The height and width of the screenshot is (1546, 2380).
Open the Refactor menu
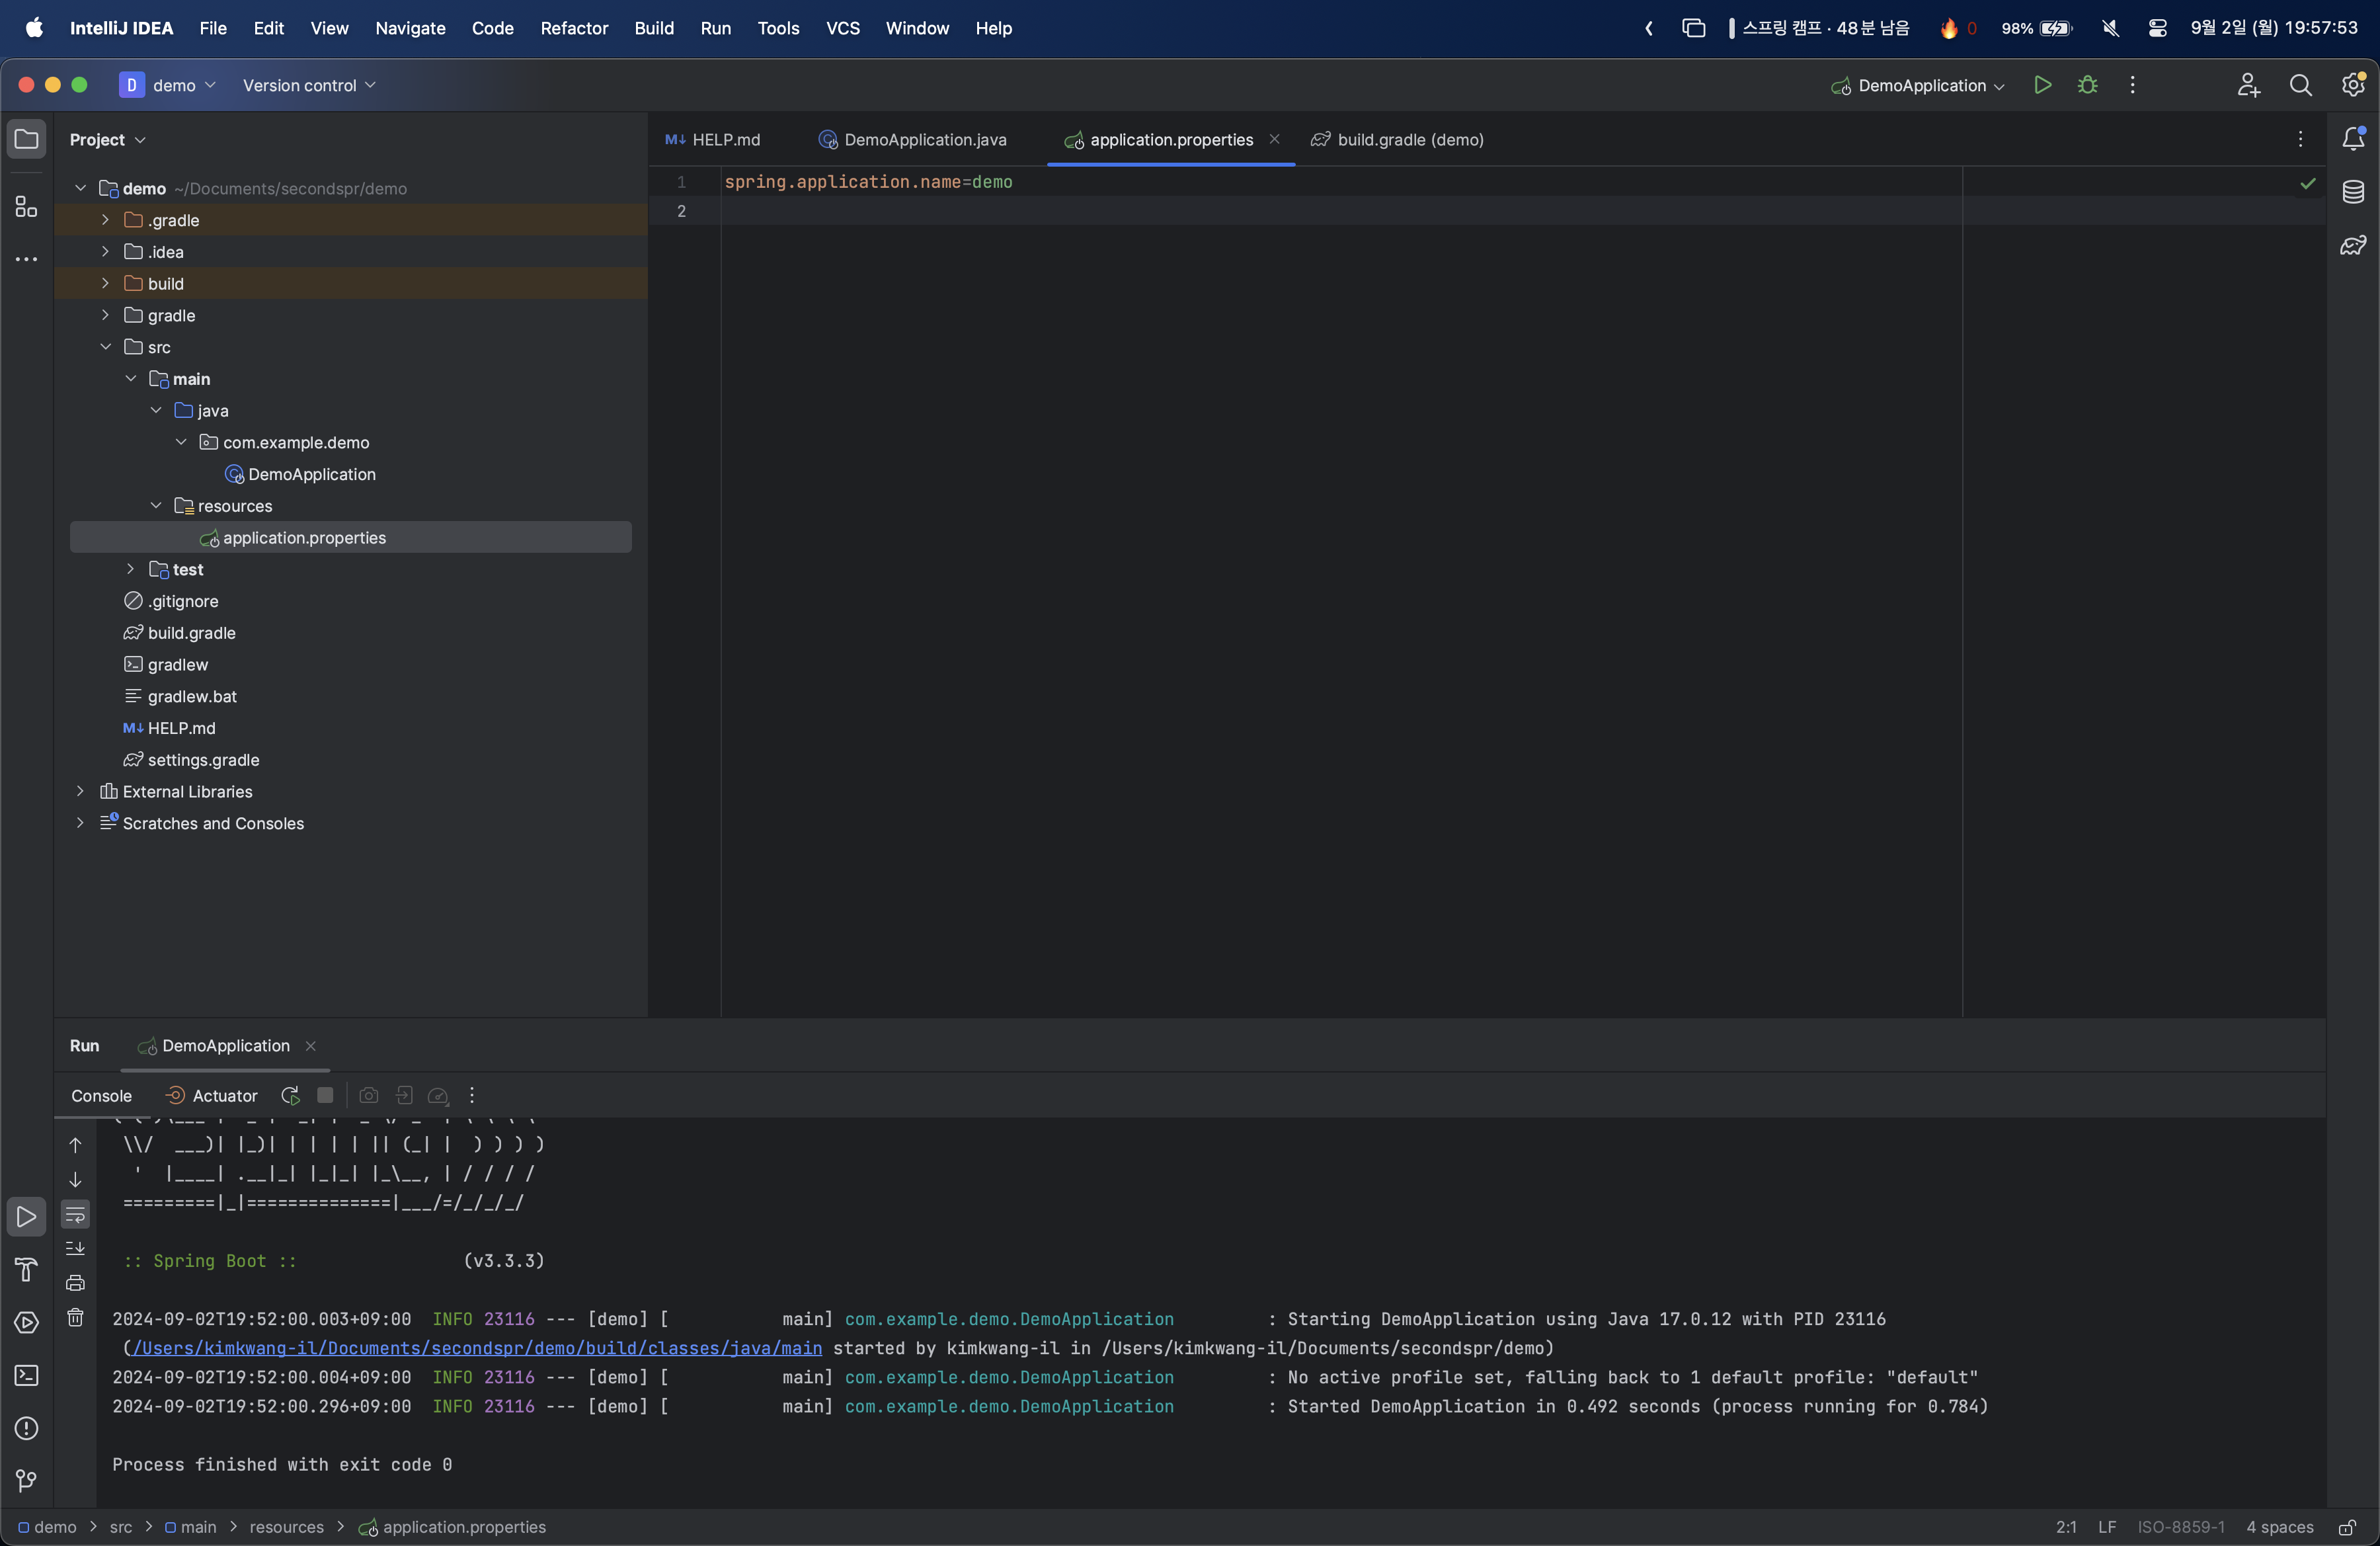573,28
